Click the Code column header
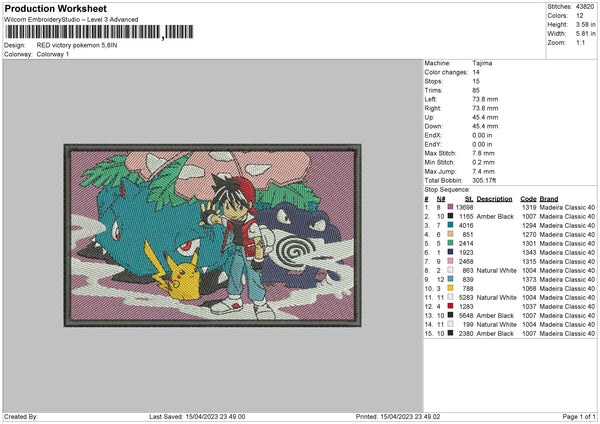The width and height of the screenshot is (600, 424). 528,199
